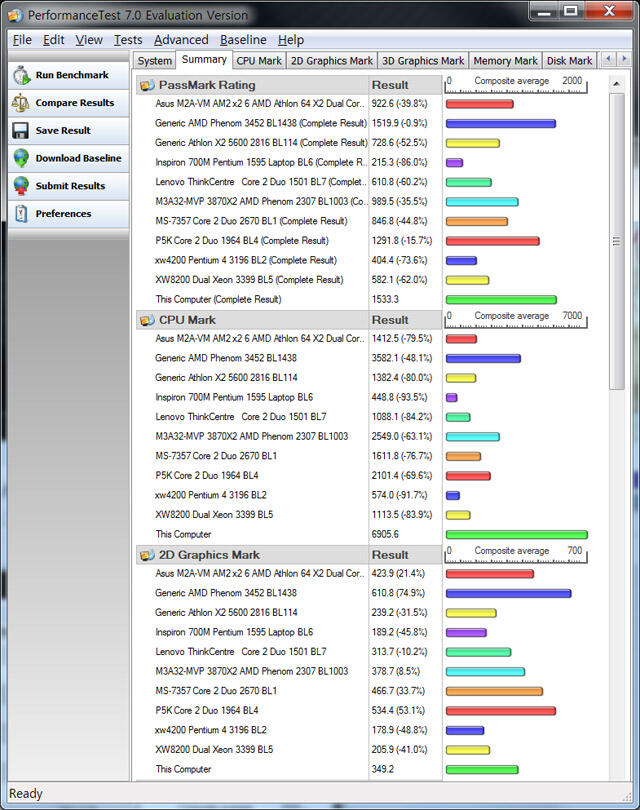The image size is (640, 810).
Task: Switch to the System tab
Action: pos(154,61)
